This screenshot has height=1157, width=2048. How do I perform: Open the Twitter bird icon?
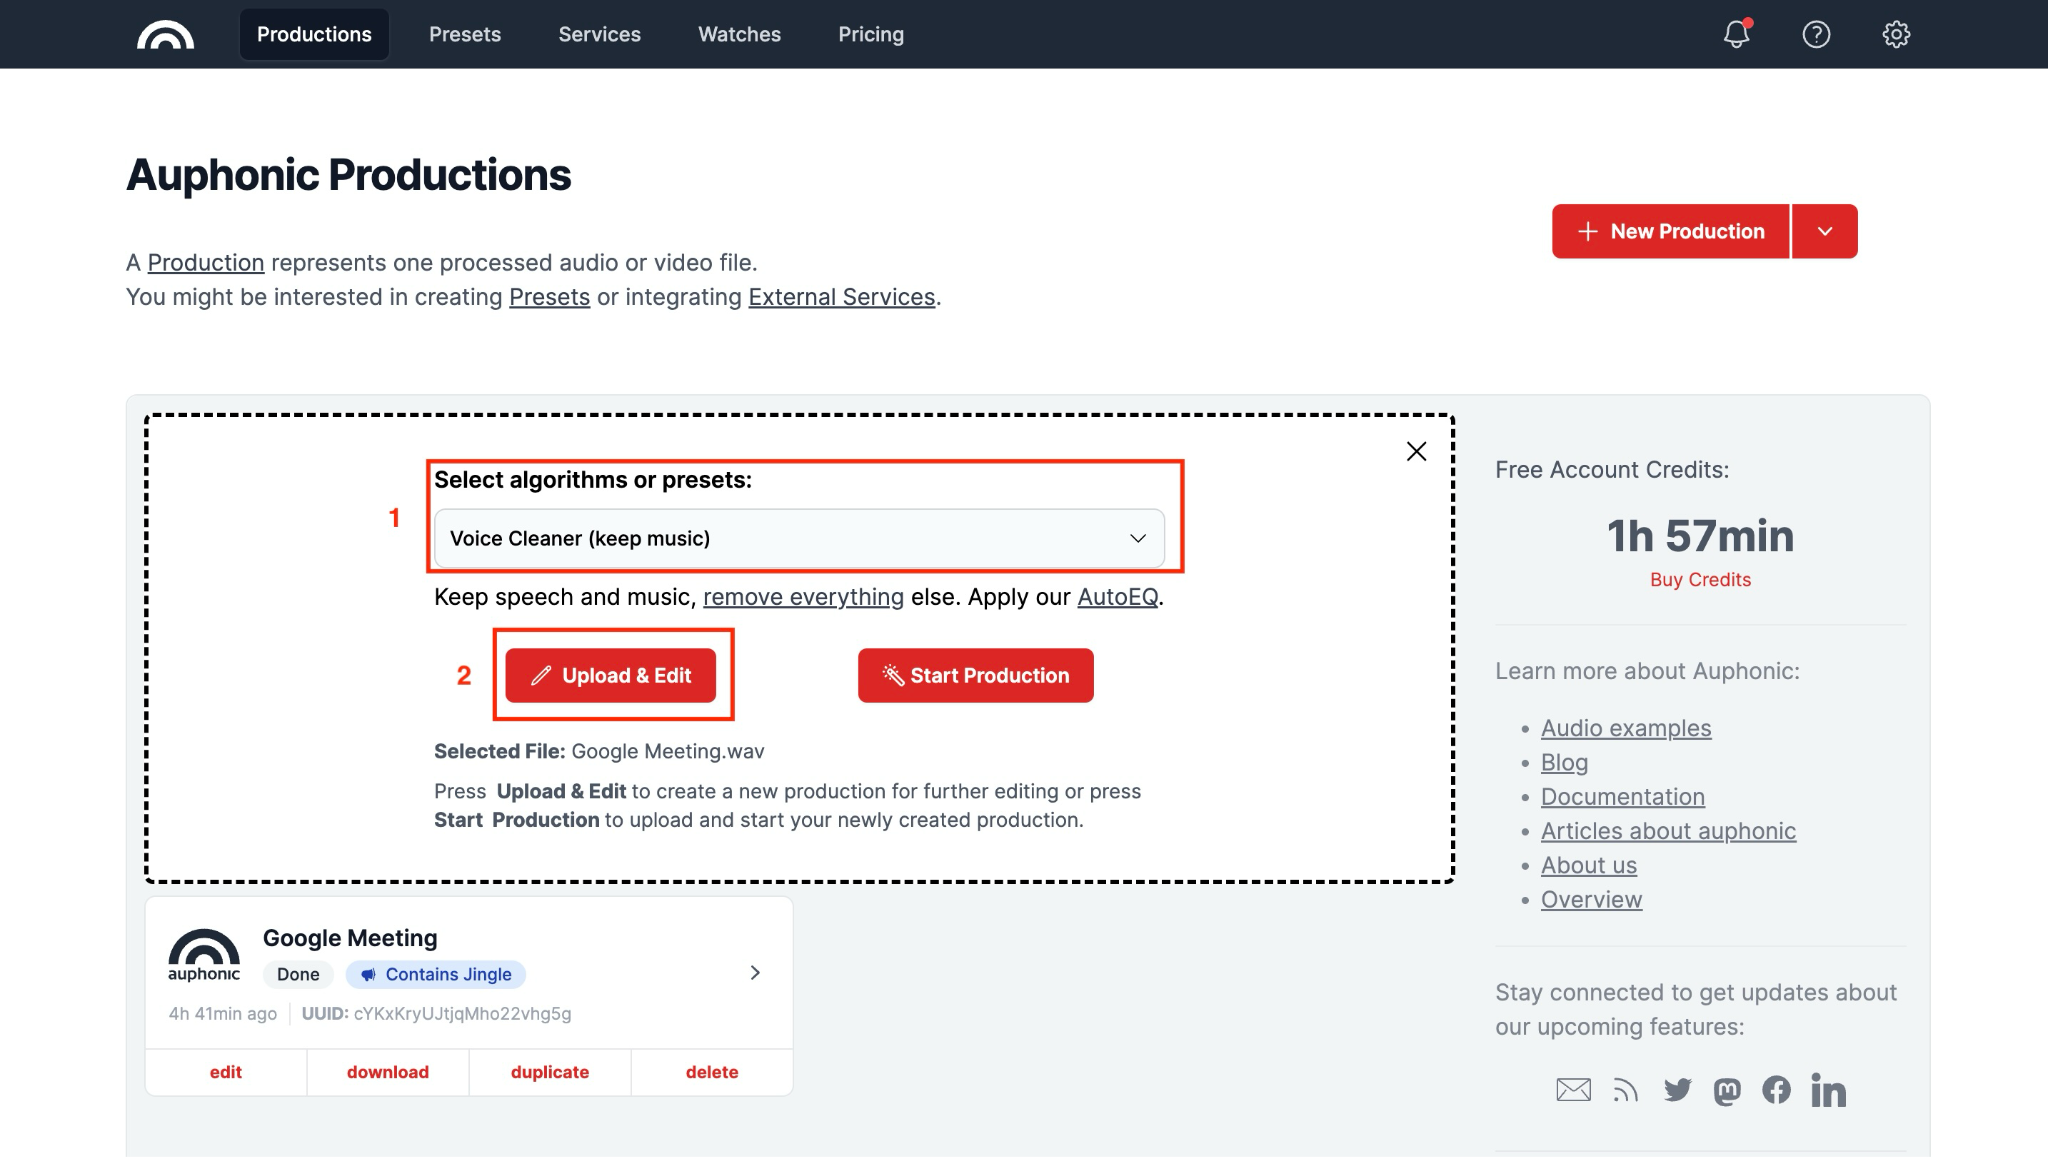pyautogui.click(x=1677, y=1090)
